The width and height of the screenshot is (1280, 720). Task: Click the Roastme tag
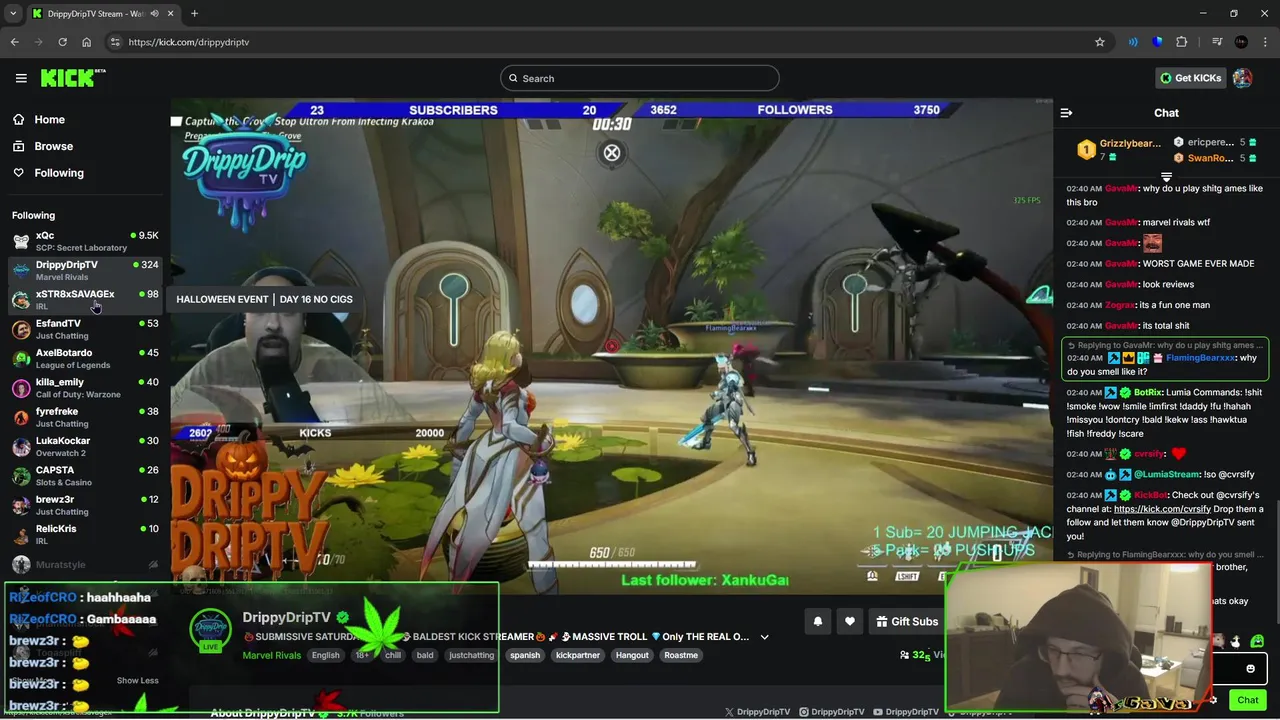pos(681,655)
